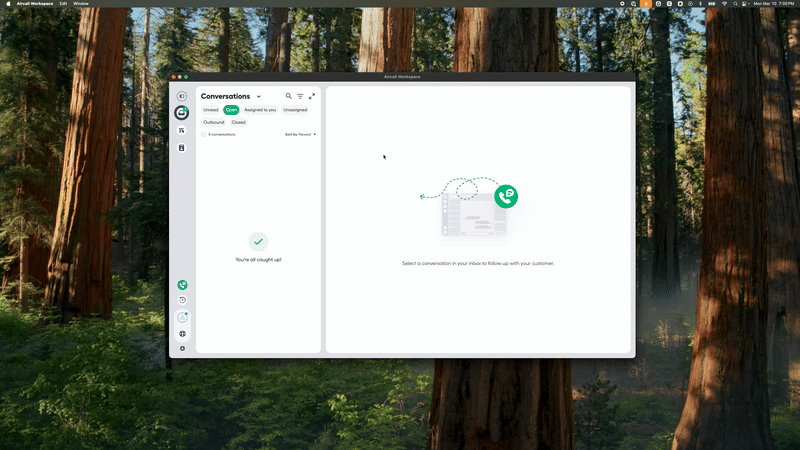Open call history clock icon
Image resolution: width=800 pixels, height=450 pixels.
[182, 300]
